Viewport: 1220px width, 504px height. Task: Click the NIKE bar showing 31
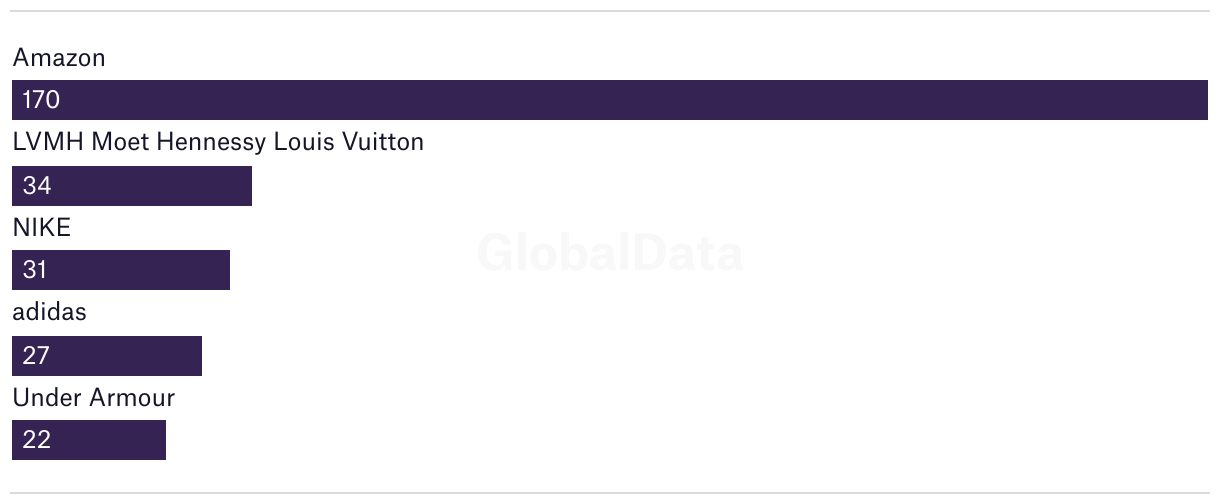click(121, 270)
